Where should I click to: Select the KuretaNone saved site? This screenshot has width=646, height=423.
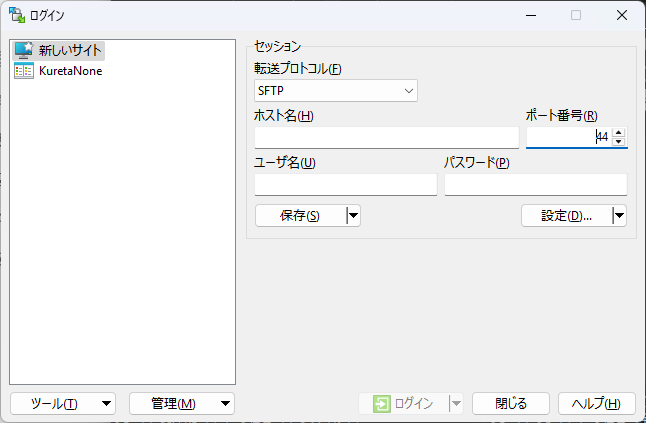pos(70,71)
